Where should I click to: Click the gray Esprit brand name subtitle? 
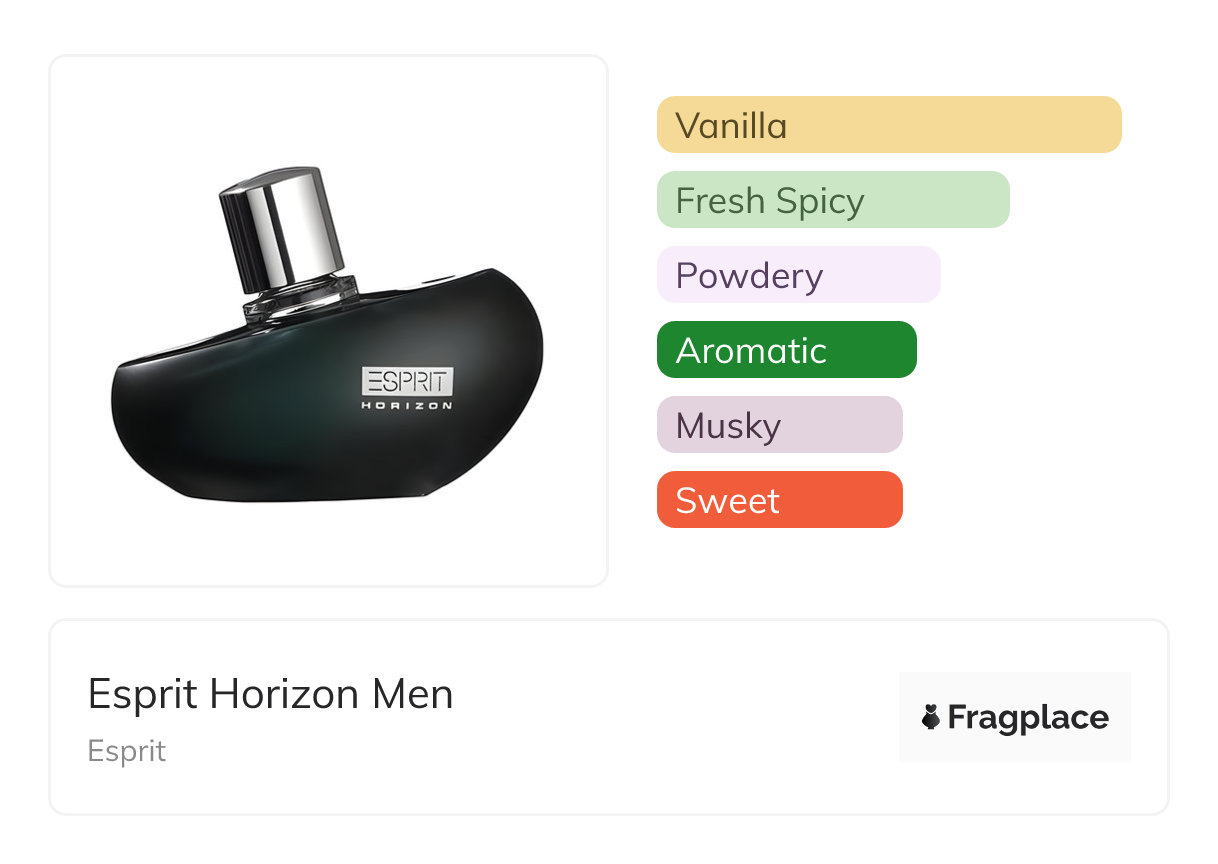127,751
